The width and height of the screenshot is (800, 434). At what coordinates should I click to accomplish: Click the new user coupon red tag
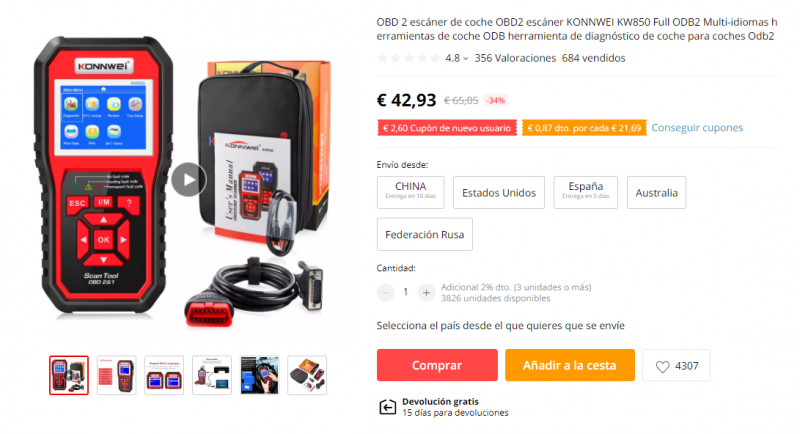click(446, 128)
